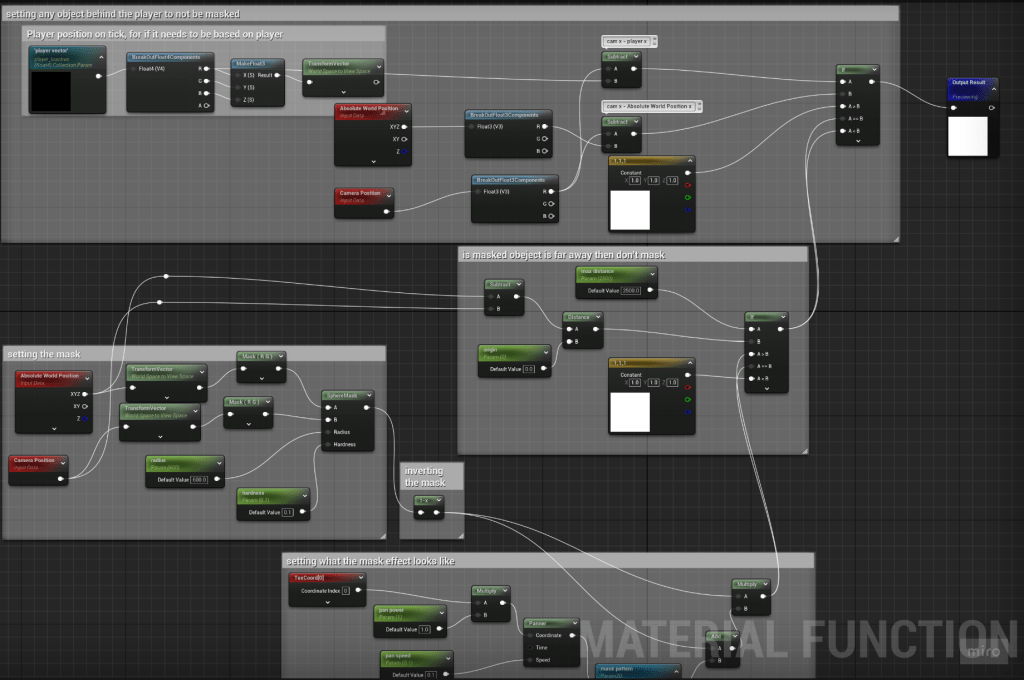Image resolution: width=1024 pixels, height=680 pixels.
Task: Edit the pan speed Default Value field
Action: [431, 673]
